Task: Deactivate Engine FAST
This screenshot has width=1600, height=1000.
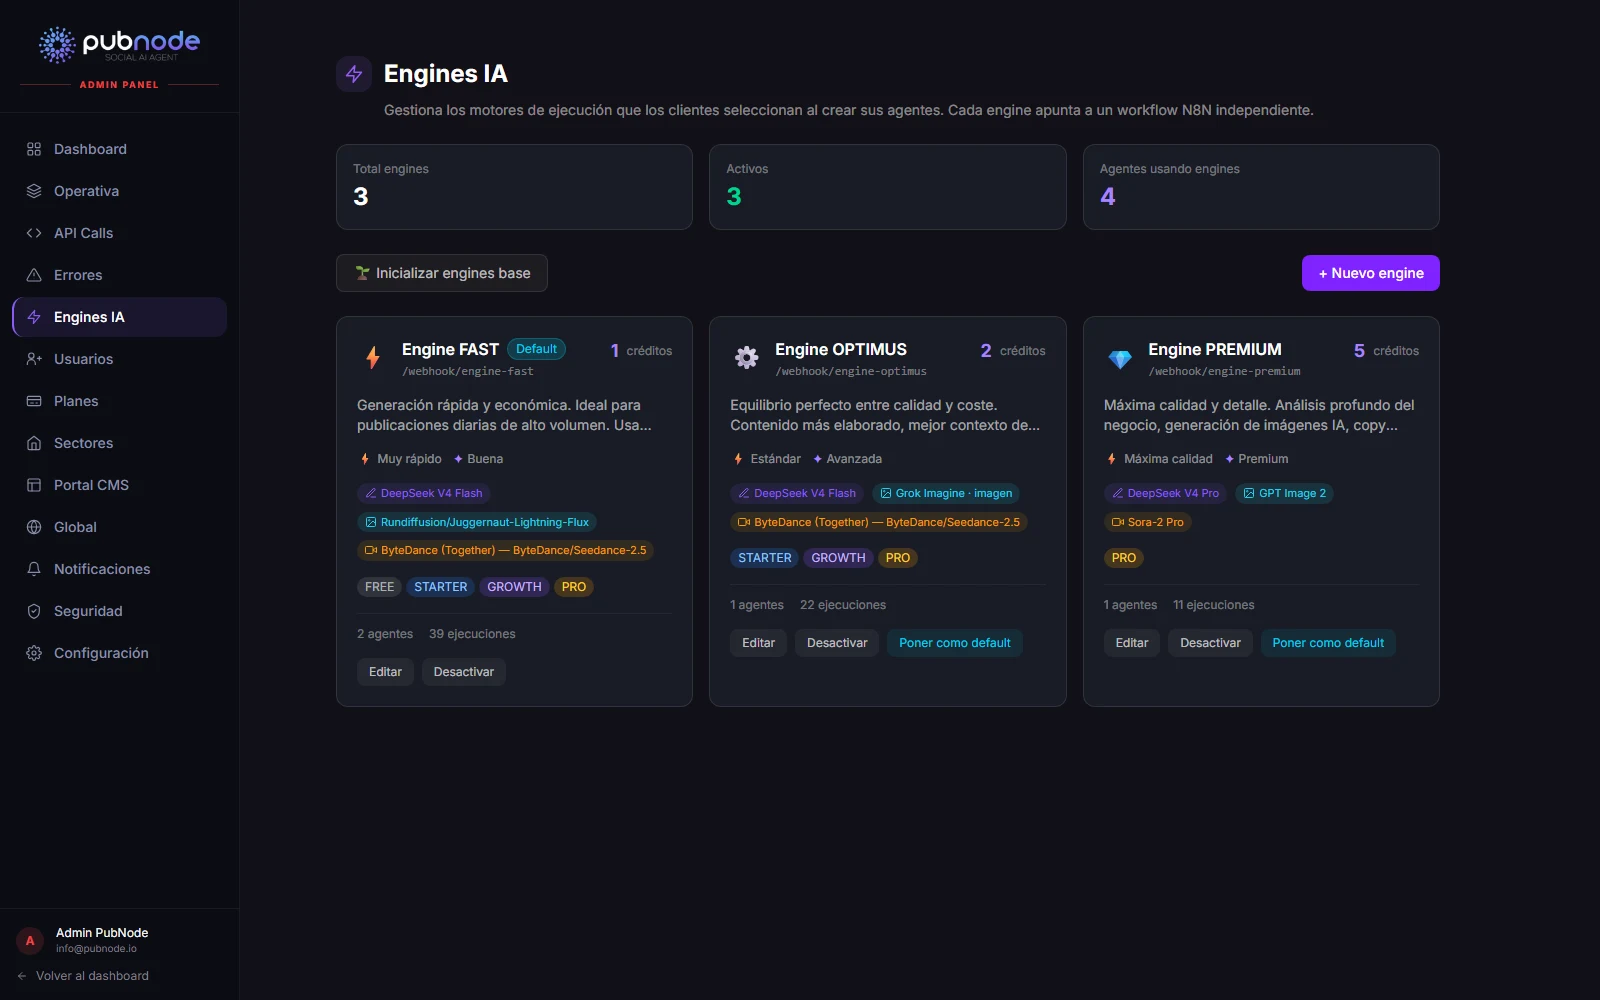Action: pyautogui.click(x=464, y=672)
